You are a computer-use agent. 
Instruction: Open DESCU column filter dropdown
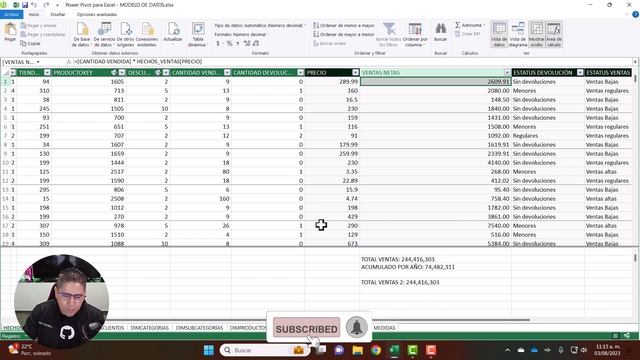(x=166, y=73)
